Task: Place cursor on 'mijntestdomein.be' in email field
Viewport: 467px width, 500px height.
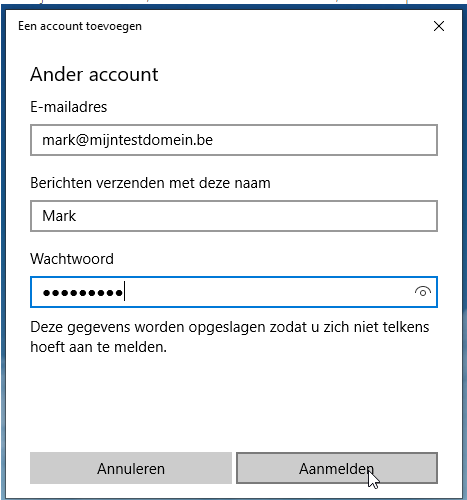Action: (151, 140)
